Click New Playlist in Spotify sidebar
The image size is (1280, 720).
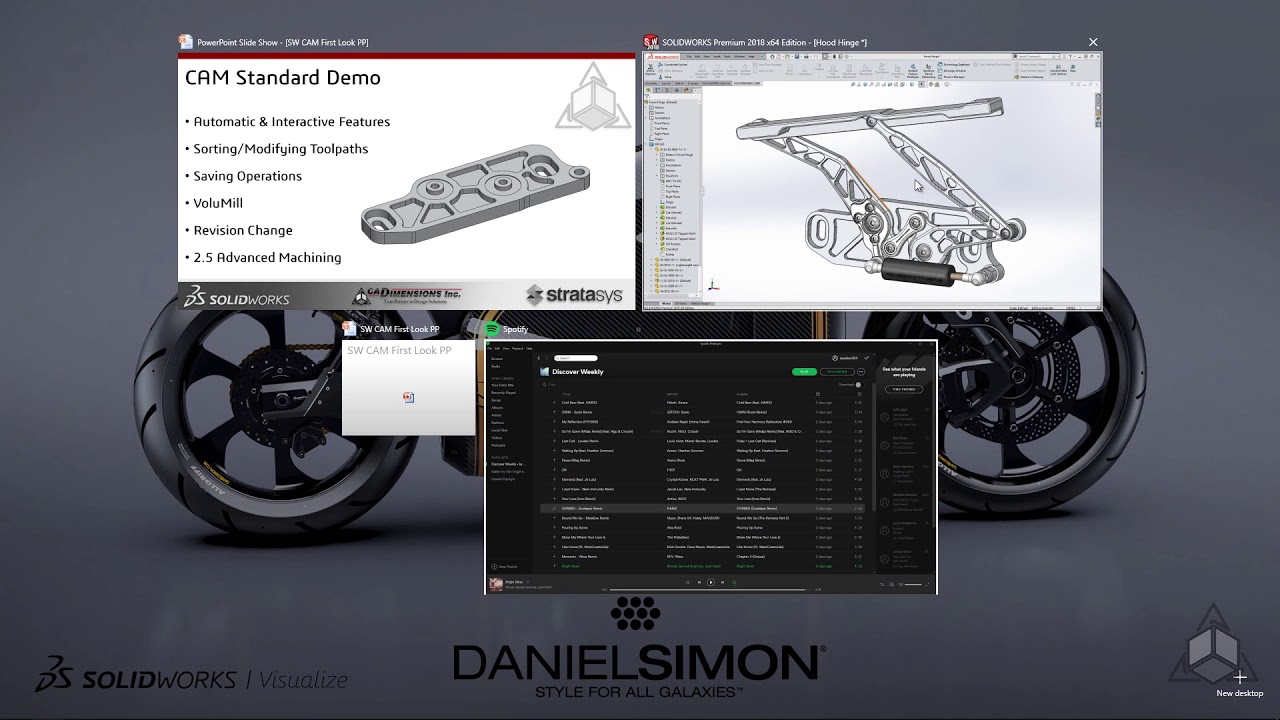point(505,566)
